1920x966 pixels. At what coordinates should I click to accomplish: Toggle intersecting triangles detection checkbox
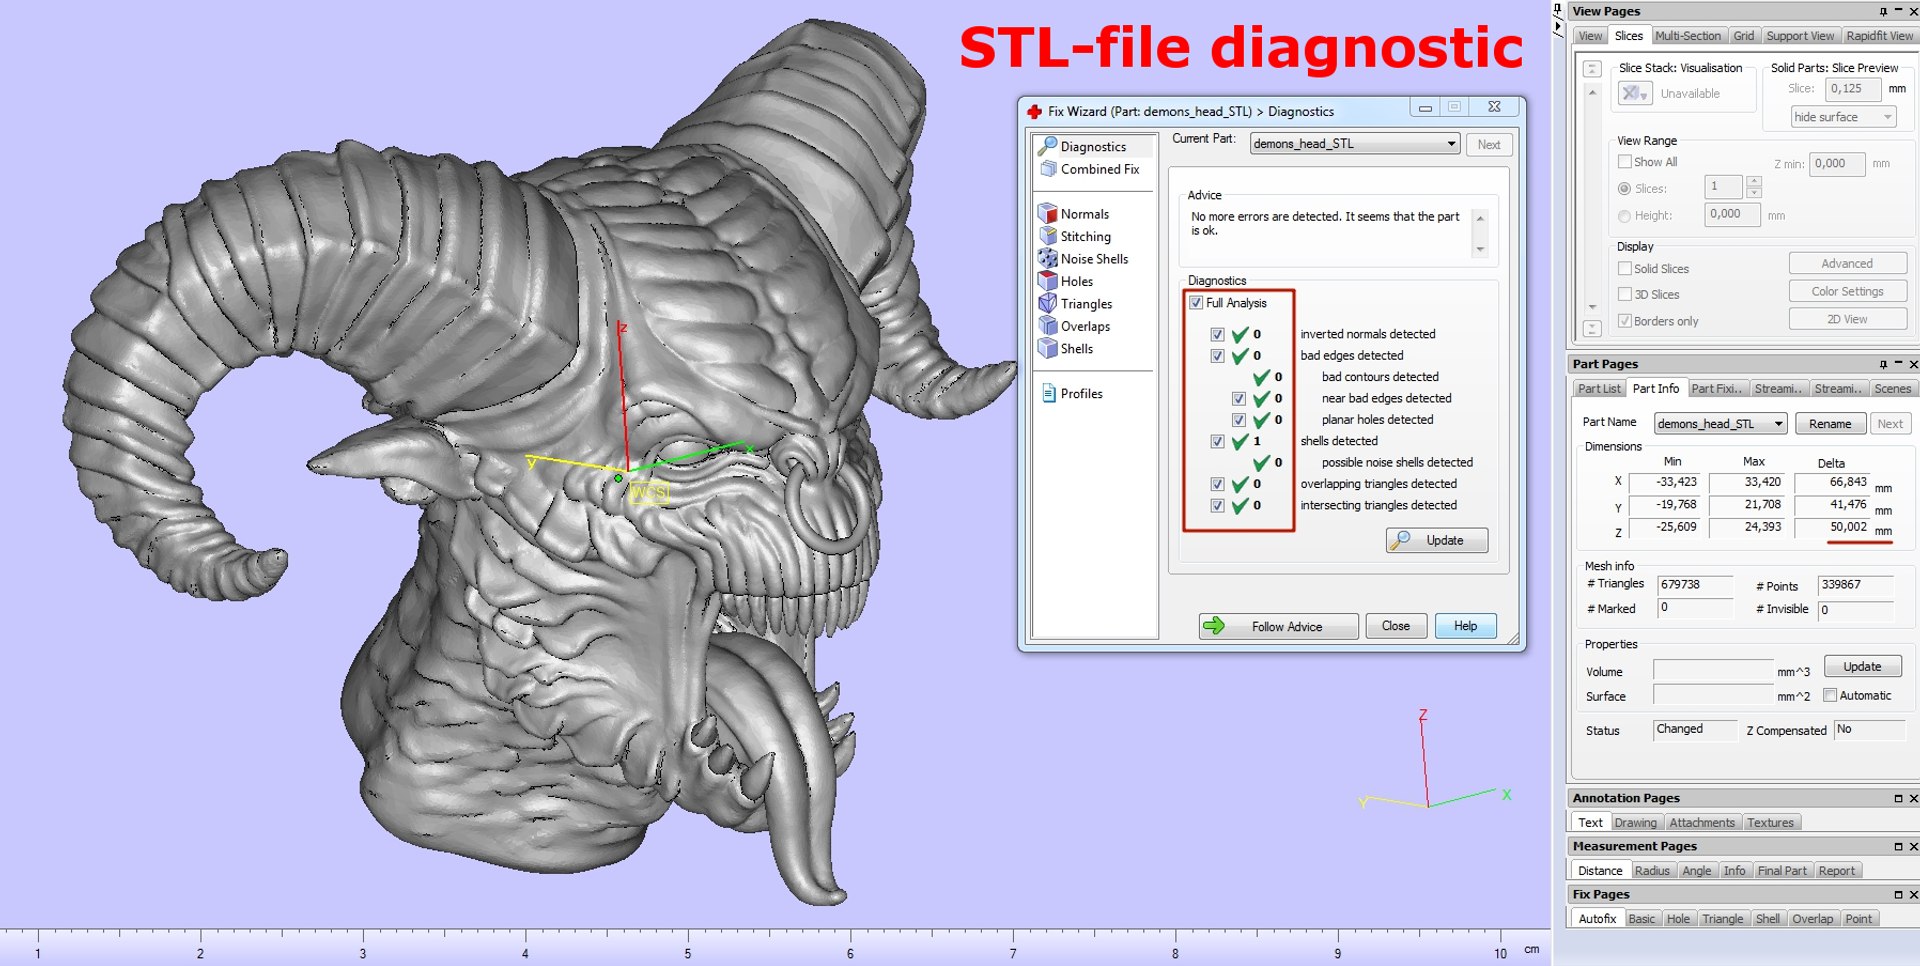tap(1217, 505)
